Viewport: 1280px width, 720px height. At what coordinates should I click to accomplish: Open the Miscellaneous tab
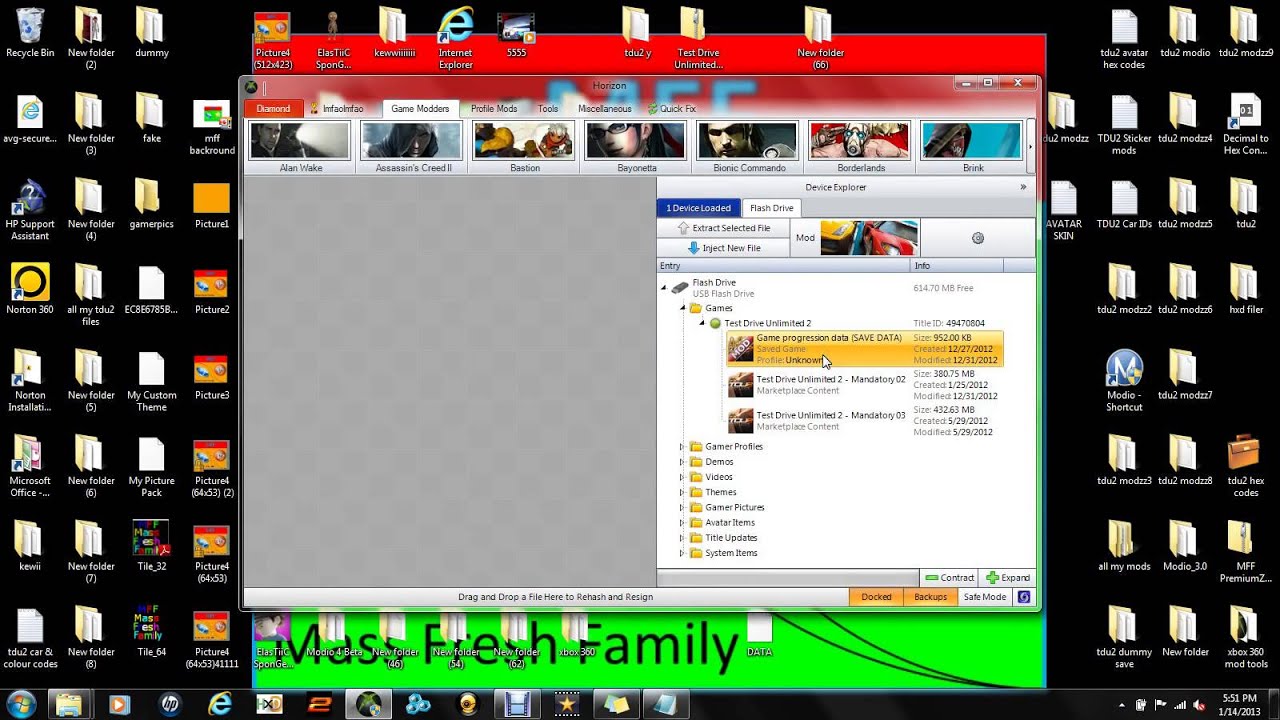[x=604, y=108]
